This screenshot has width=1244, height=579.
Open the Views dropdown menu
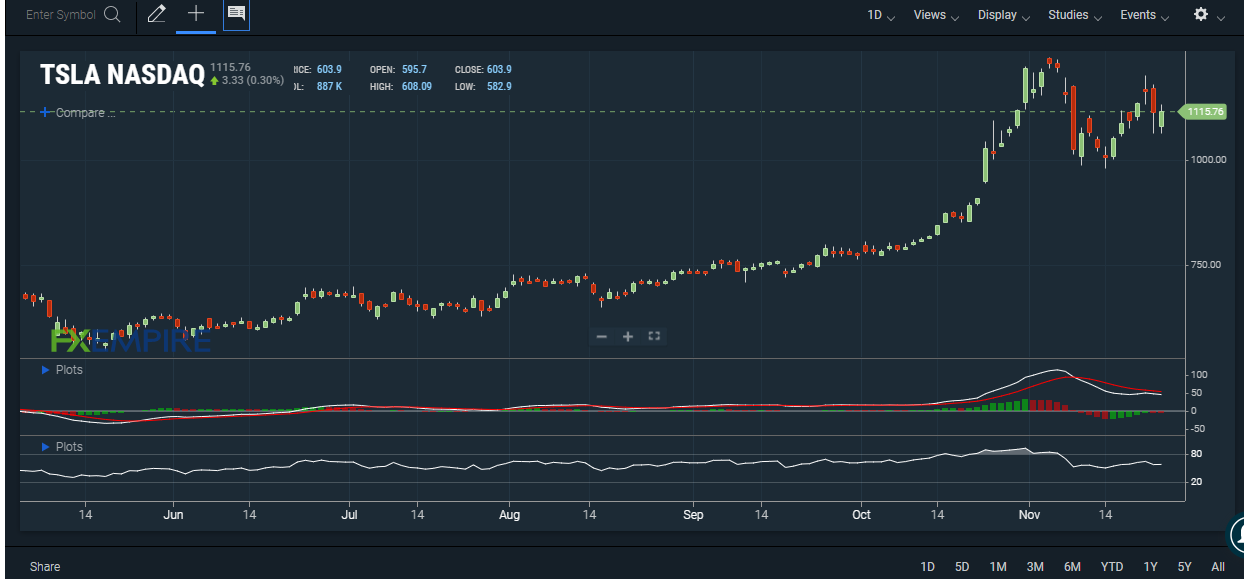[936, 15]
